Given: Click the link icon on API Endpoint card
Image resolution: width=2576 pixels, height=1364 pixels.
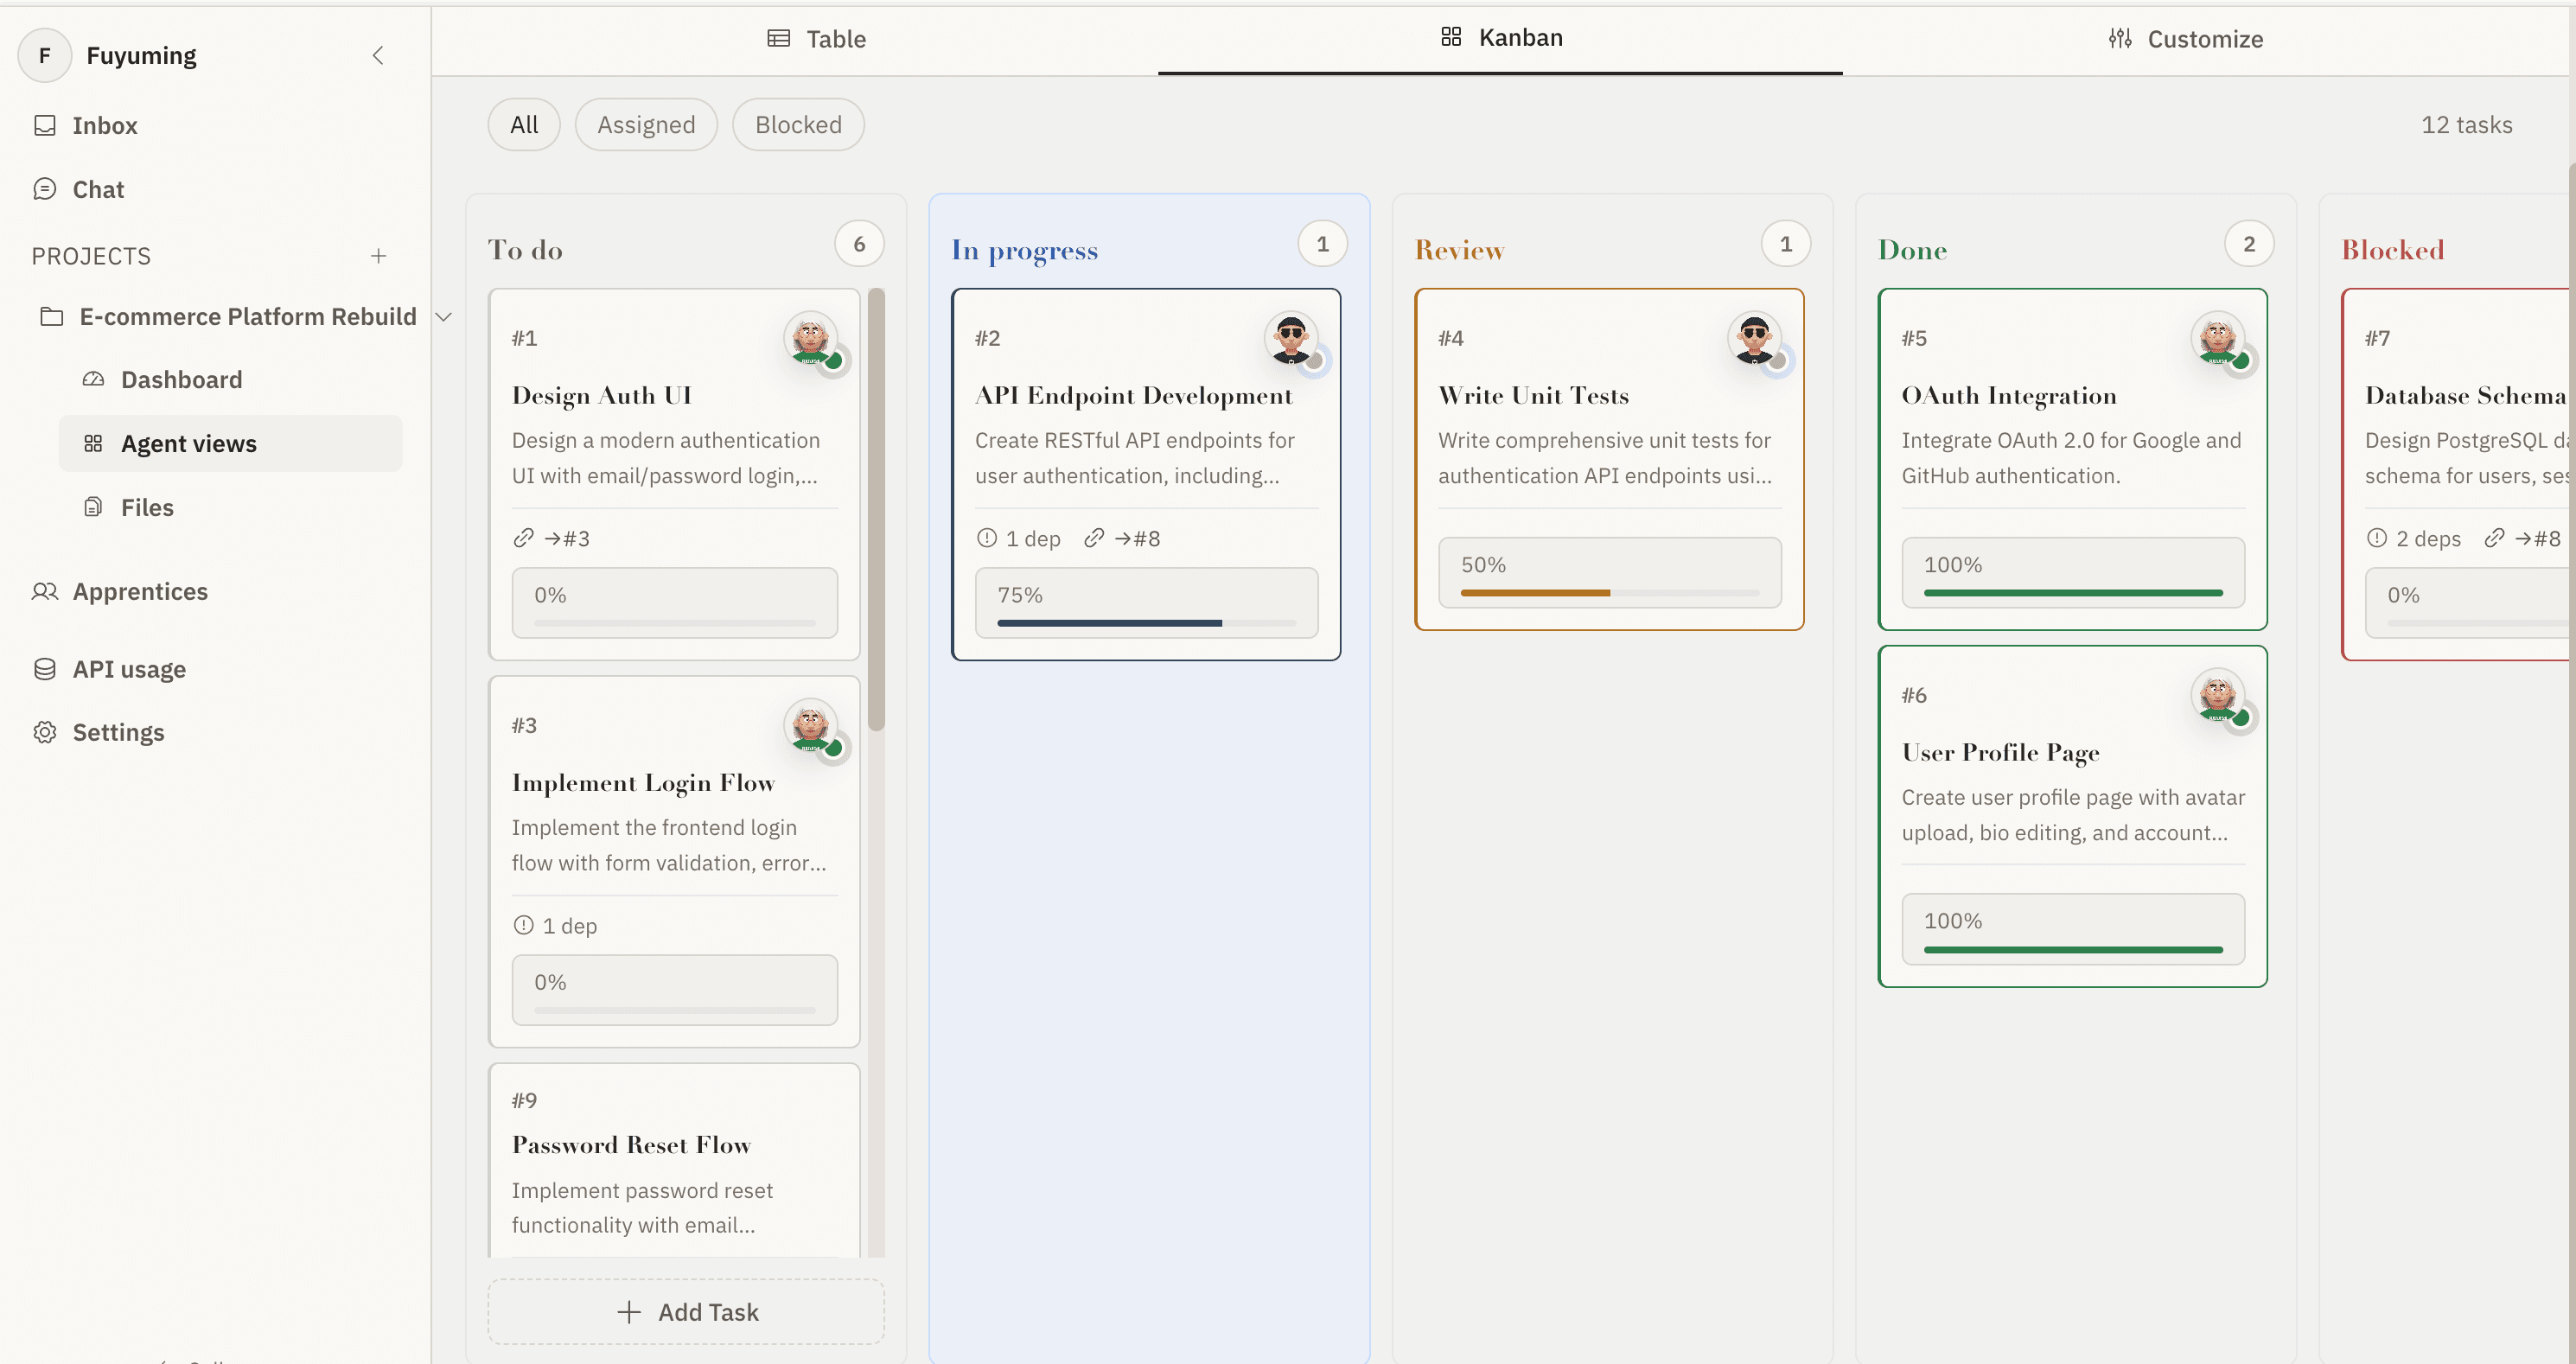Looking at the screenshot, I should (1094, 538).
